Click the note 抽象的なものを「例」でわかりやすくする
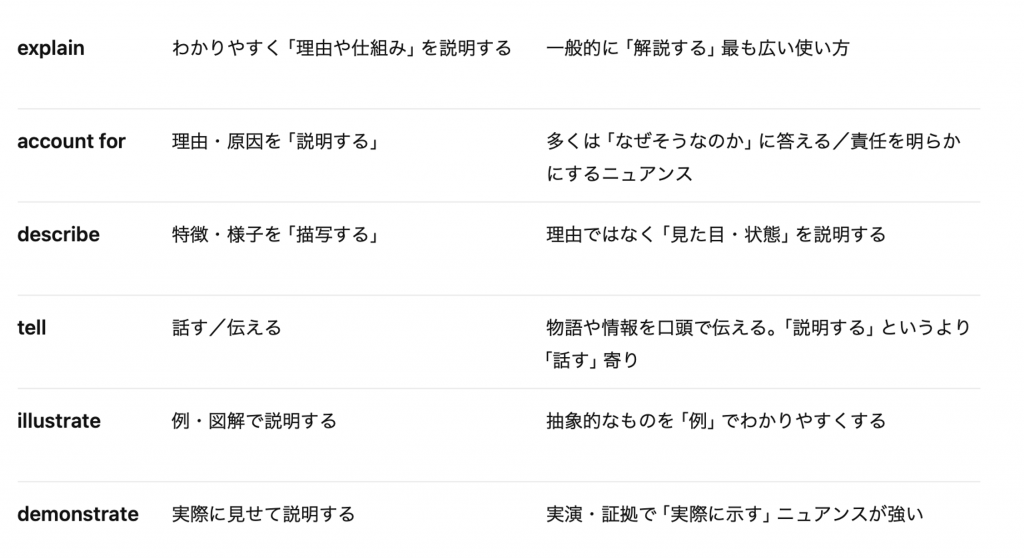The width and height of the screenshot is (1024, 558). point(716,421)
